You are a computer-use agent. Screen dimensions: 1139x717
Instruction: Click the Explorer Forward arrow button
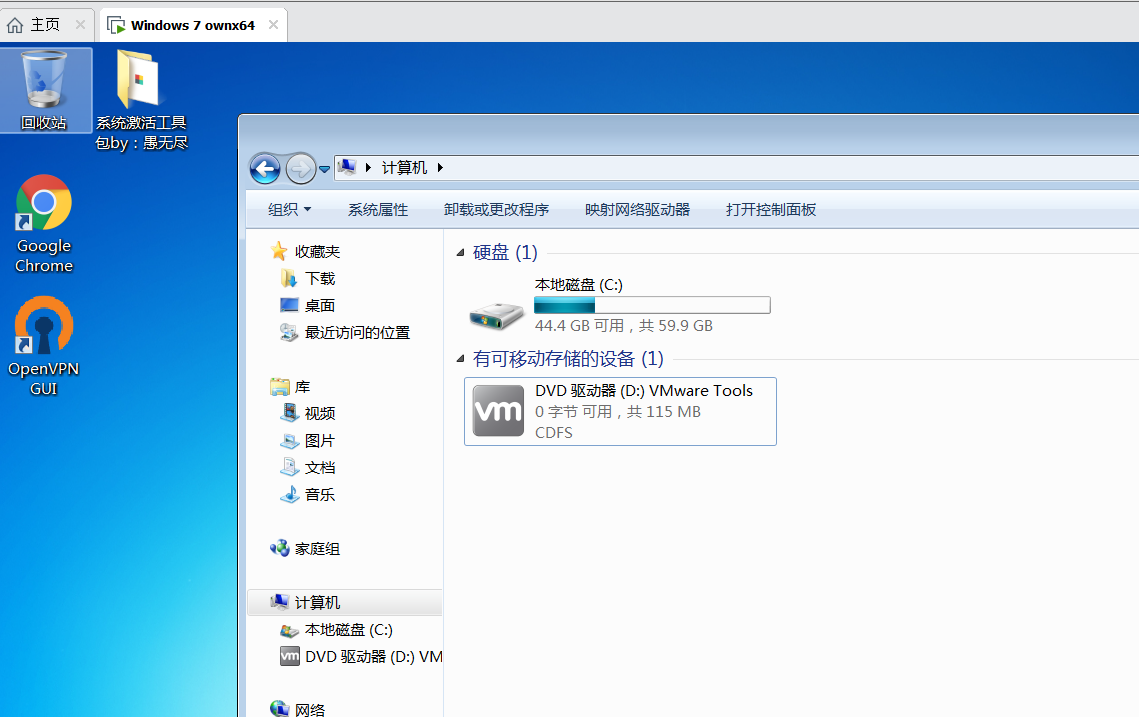300,169
